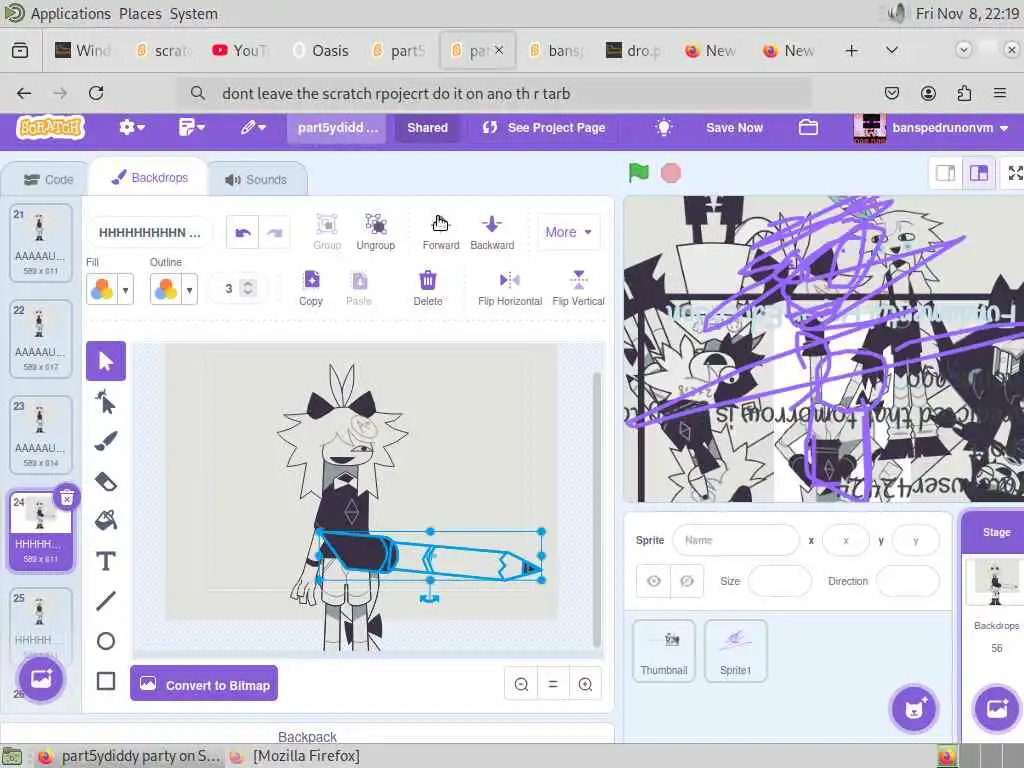Choose the Text tool
The height and width of the screenshot is (768, 1024).
[x=106, y=561]
